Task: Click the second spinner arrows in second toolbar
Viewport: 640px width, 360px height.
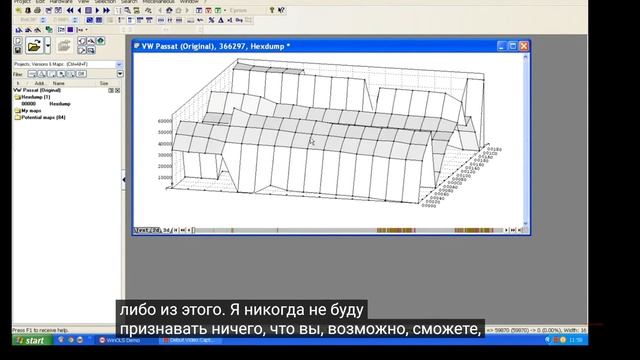Action: point(75,20)
